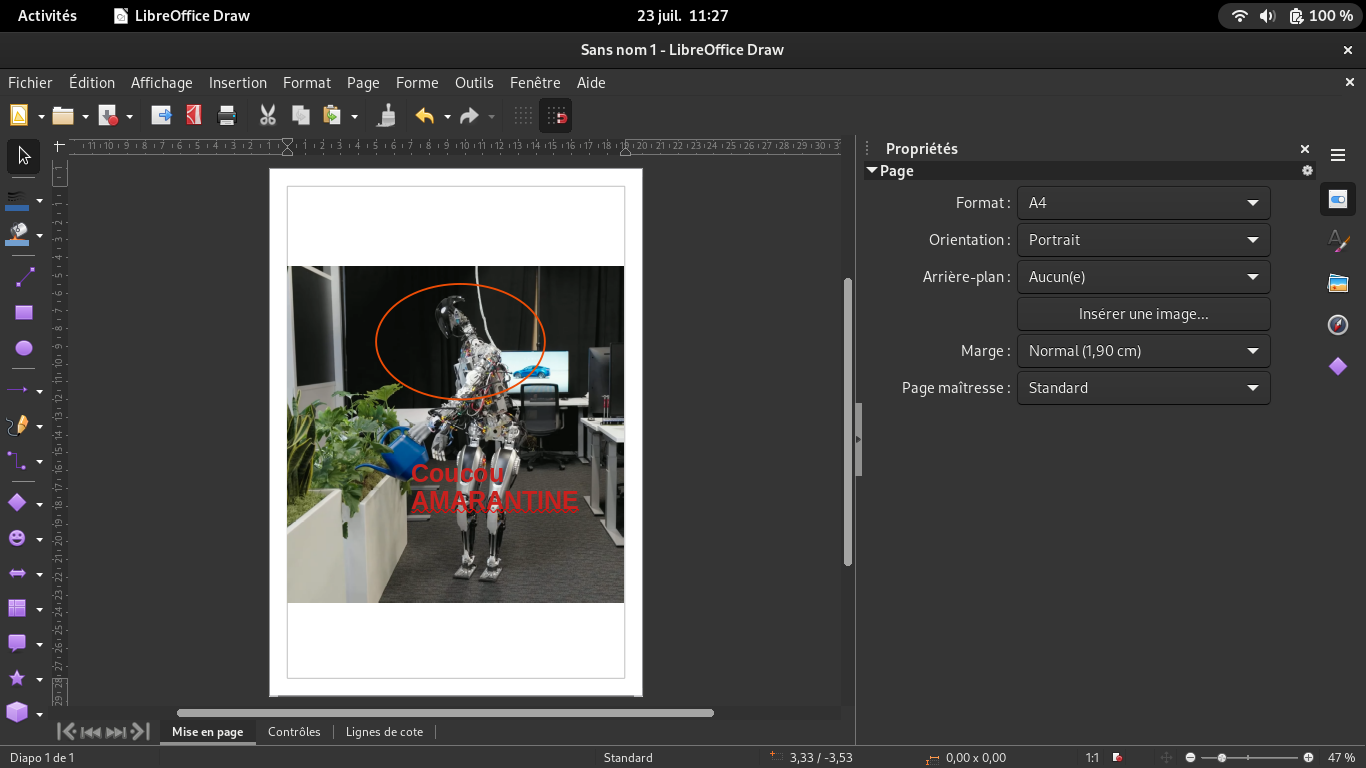The width and height of the screenshot is (1366, 768).
Task: Redo the action with the Redo arrow
Action: coord(470,116)
